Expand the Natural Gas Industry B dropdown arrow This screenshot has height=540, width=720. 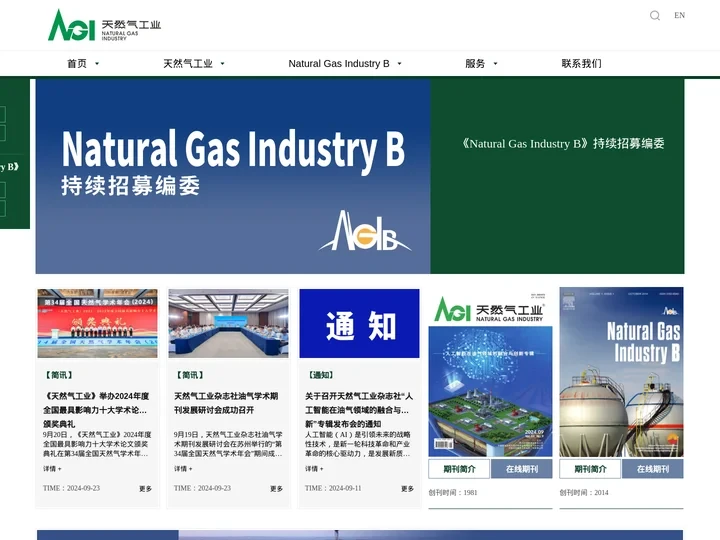[x=399, y=64]
